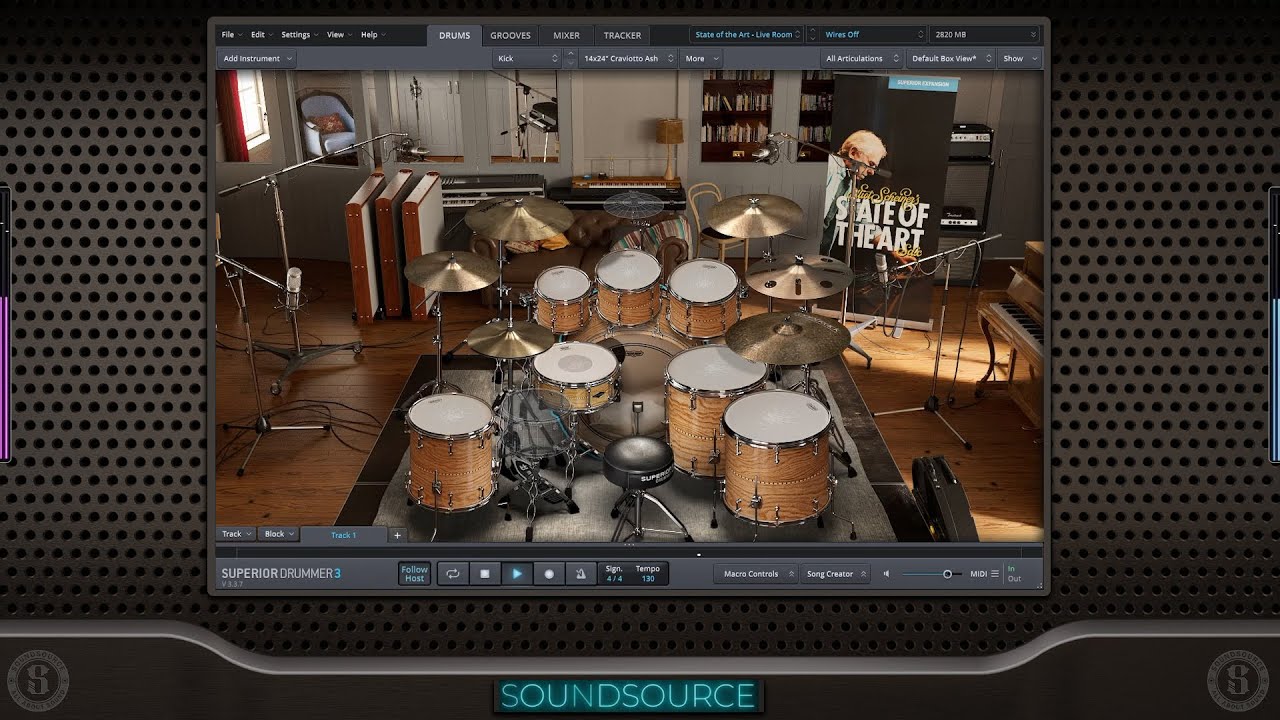Click the right front floor tom
The width and height of the screenshot is (1280, 720).
(777, 457)
